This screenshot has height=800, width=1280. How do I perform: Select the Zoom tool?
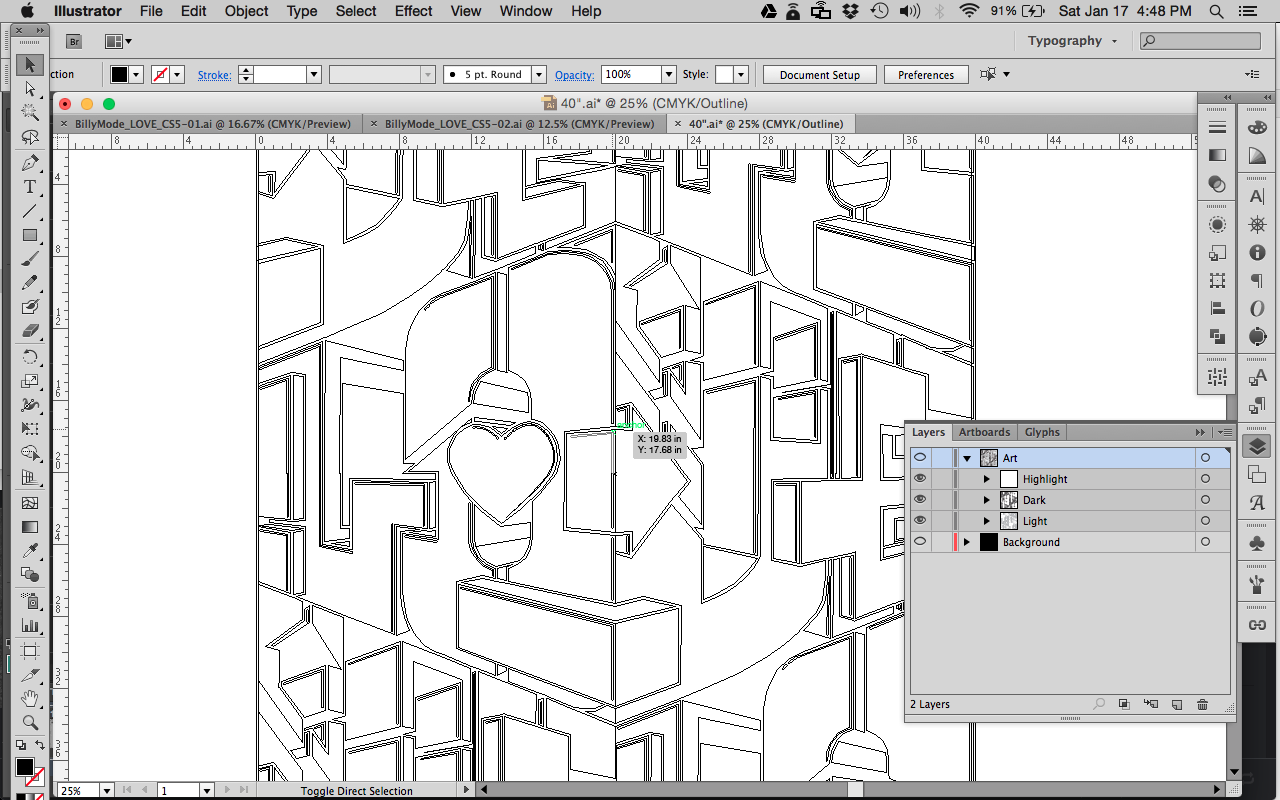pos(29,721)
